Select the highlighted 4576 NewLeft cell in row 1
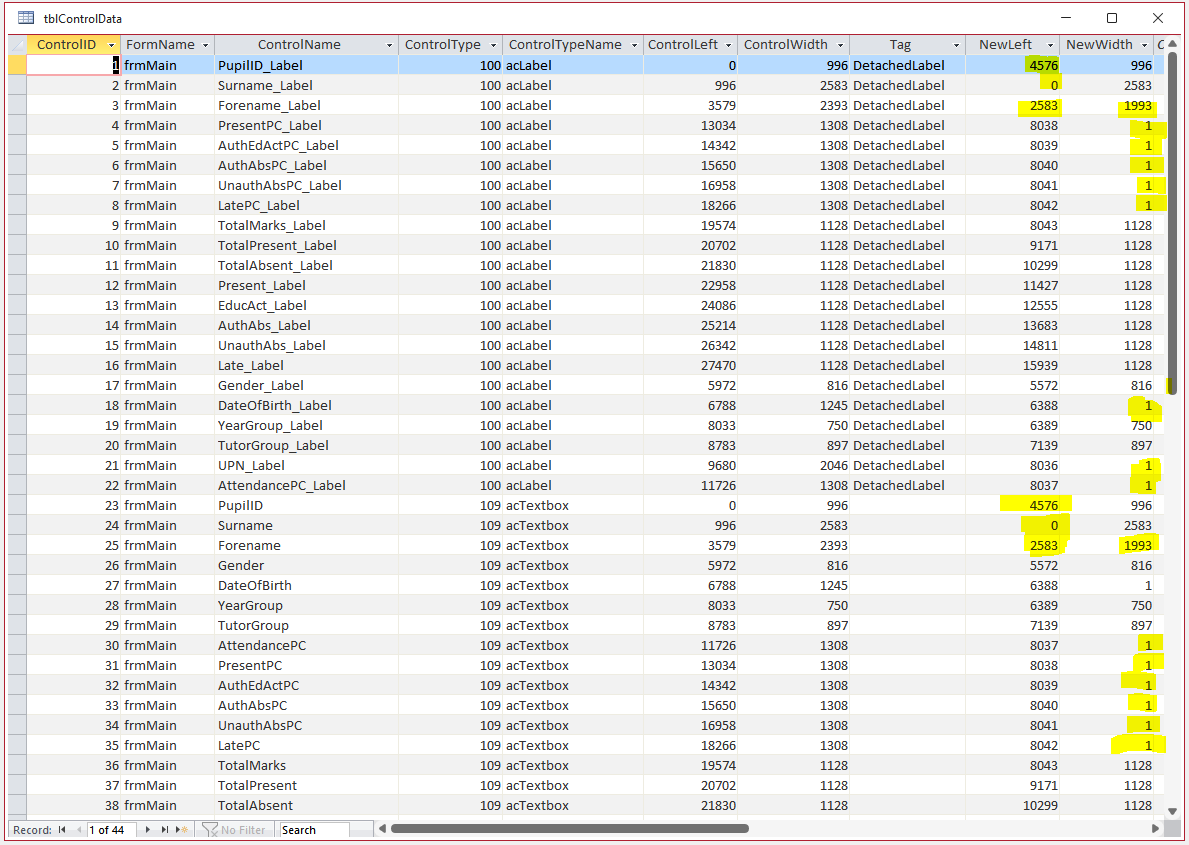 [x=1012, y=65]
